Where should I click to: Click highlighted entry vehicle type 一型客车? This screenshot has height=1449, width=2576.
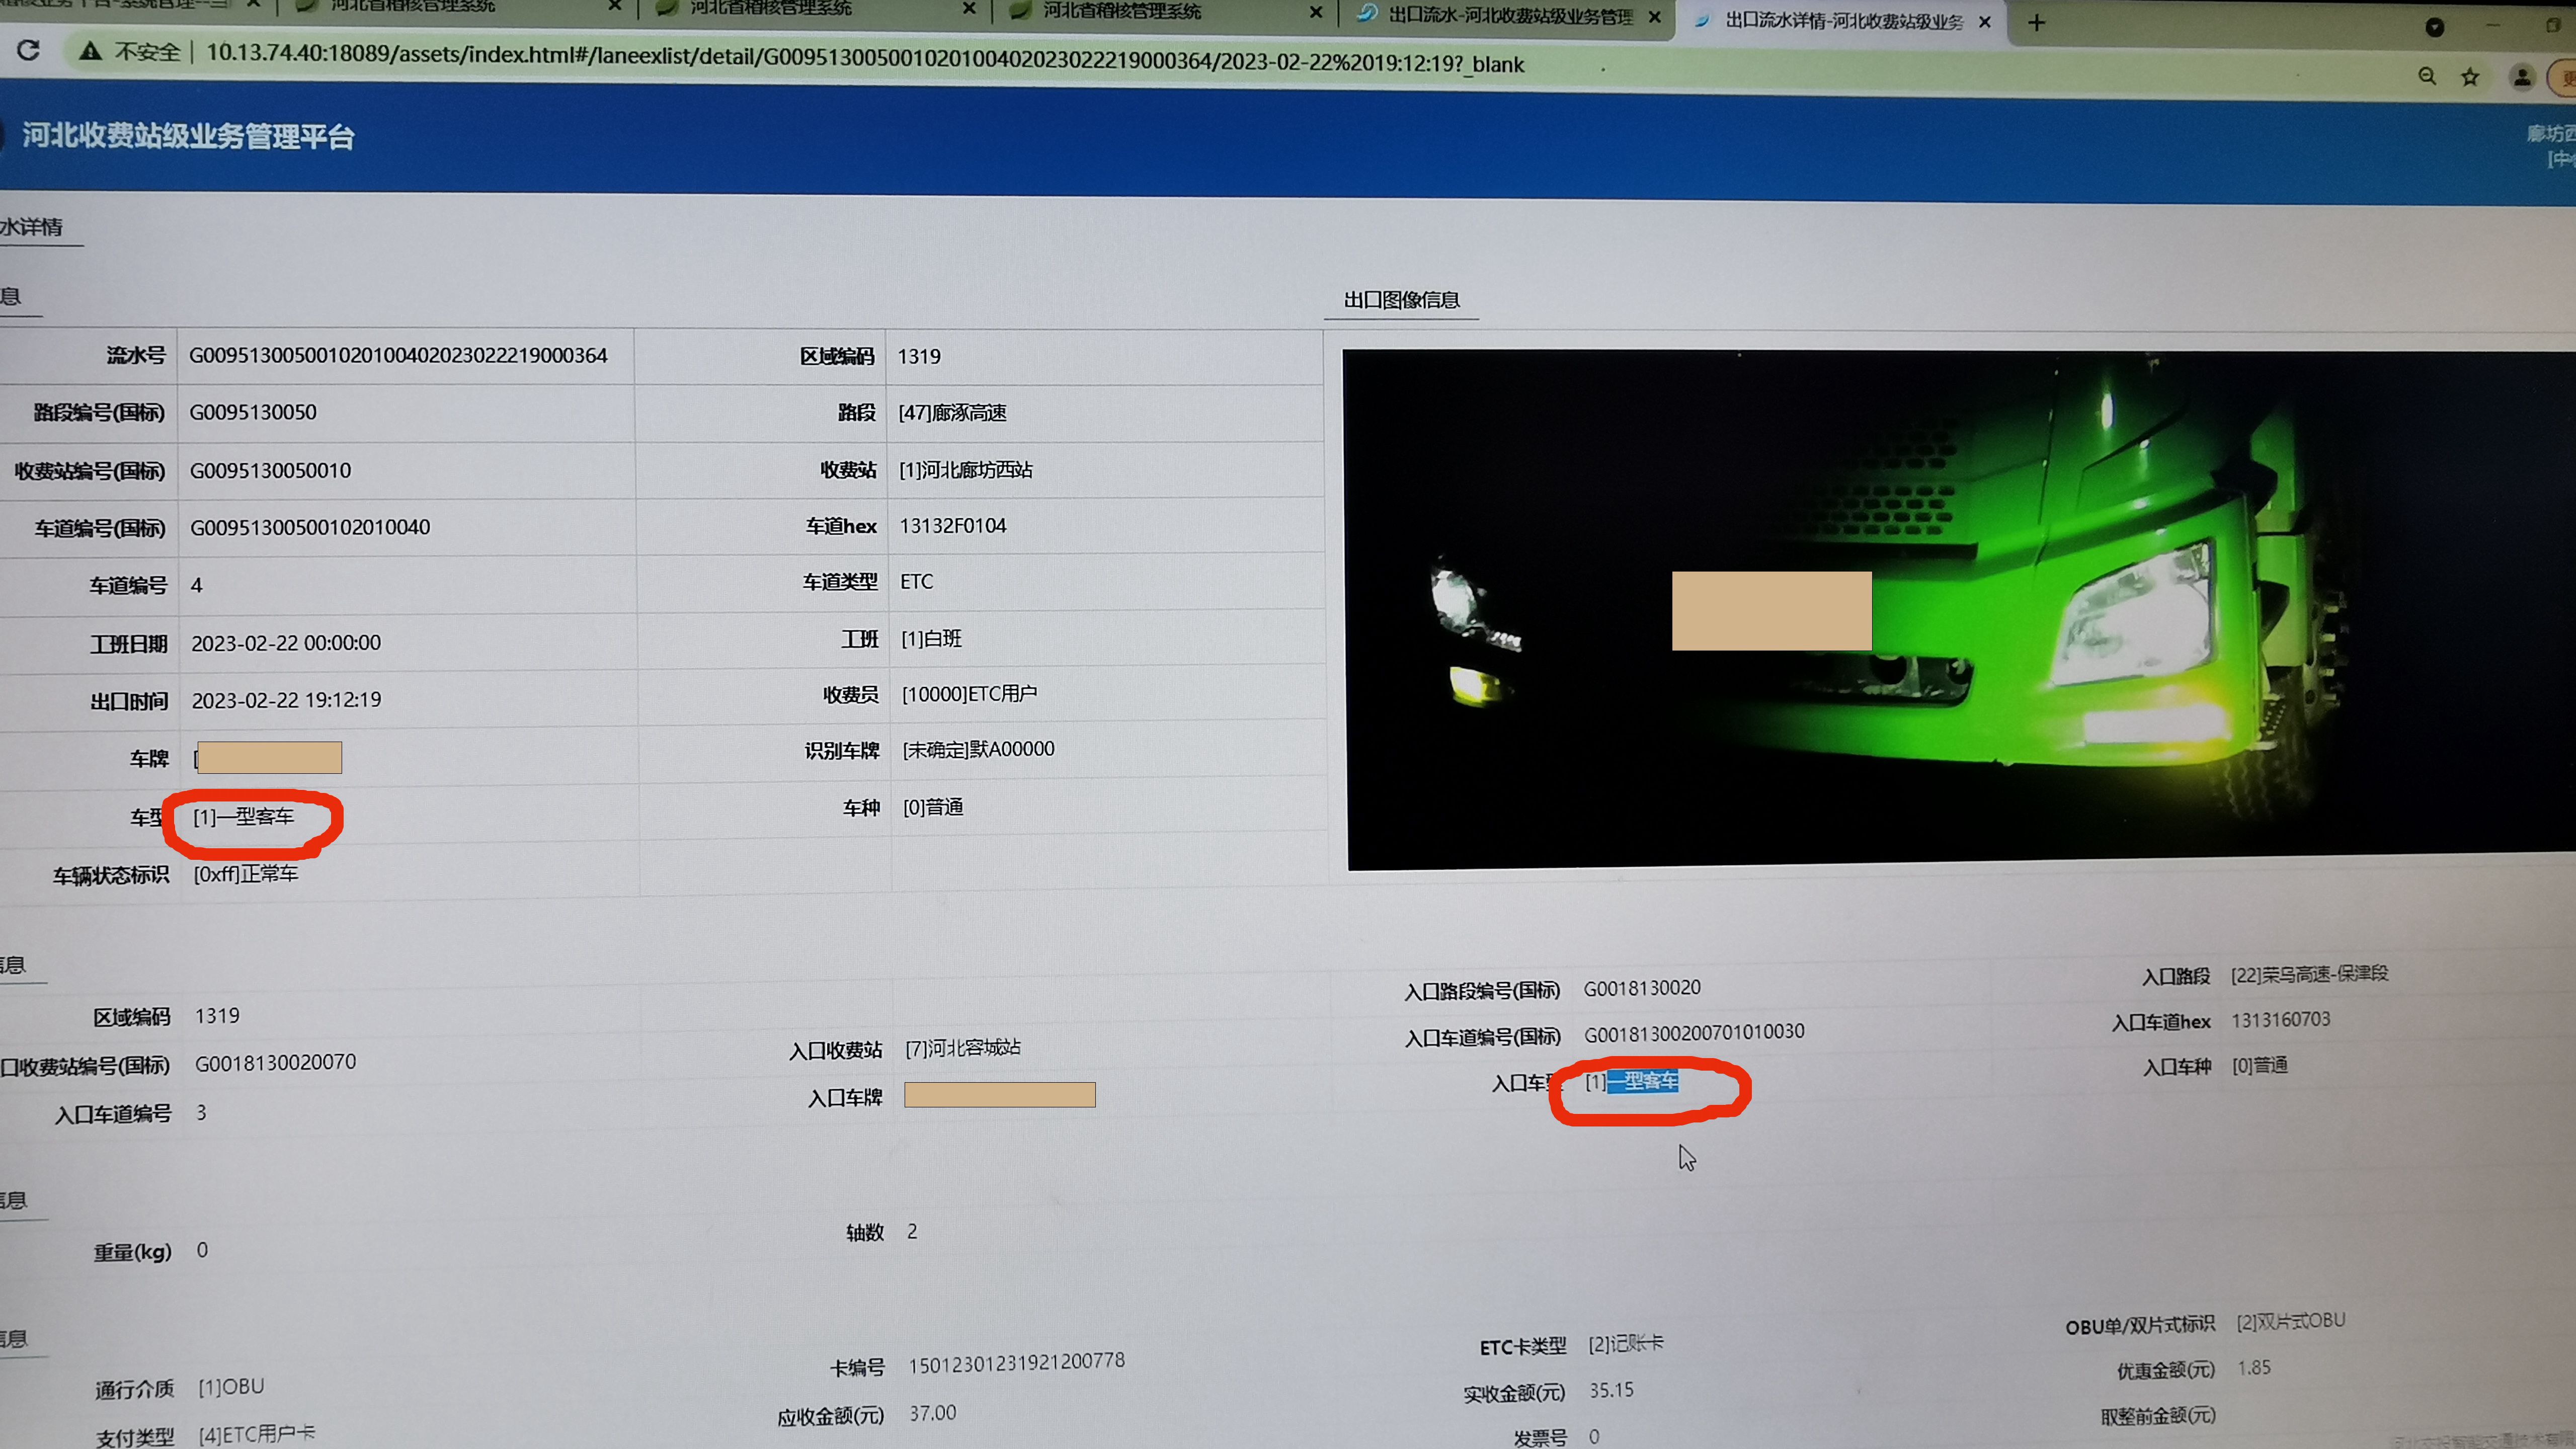[1642, 1081]
